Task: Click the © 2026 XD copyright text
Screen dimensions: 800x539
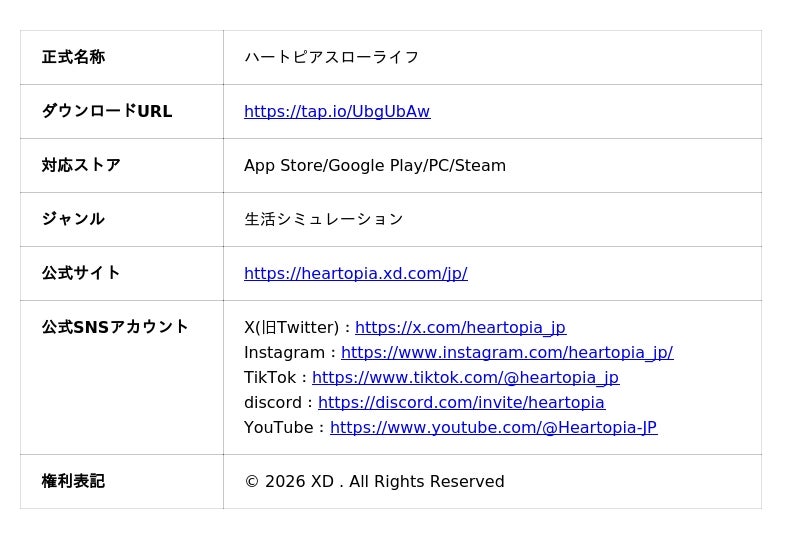Action: [374, 481]
